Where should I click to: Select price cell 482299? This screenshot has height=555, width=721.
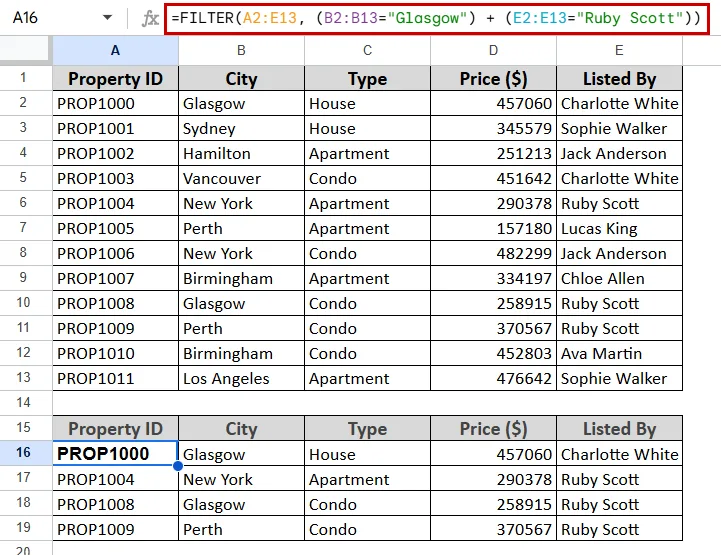click(x=493, y=253)
